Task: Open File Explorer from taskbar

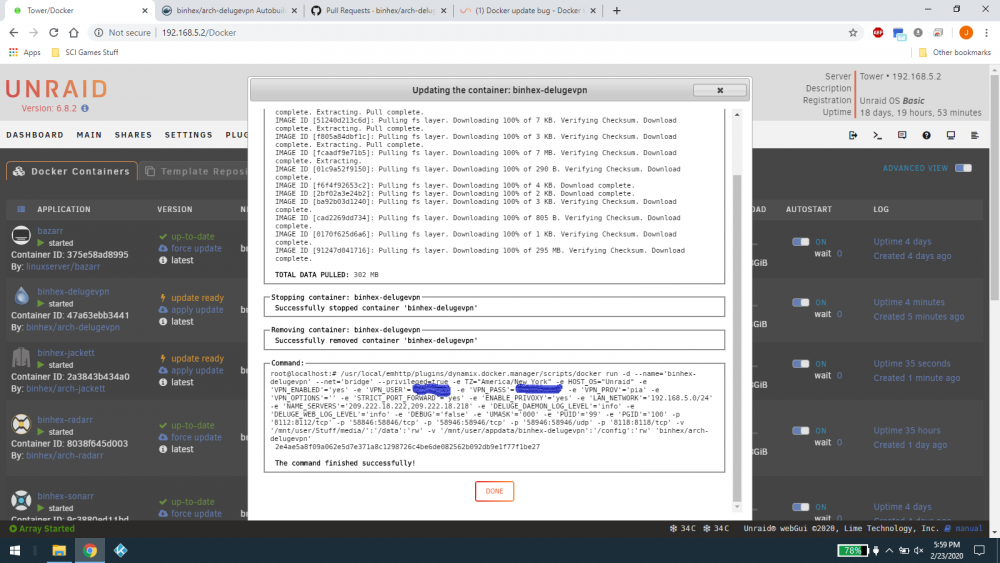Action: [x=59, y=550]
